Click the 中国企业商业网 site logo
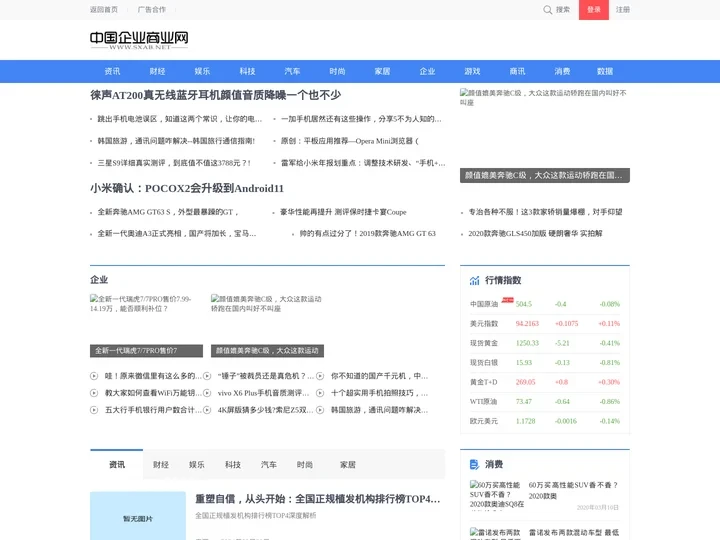 pos(139,40)
